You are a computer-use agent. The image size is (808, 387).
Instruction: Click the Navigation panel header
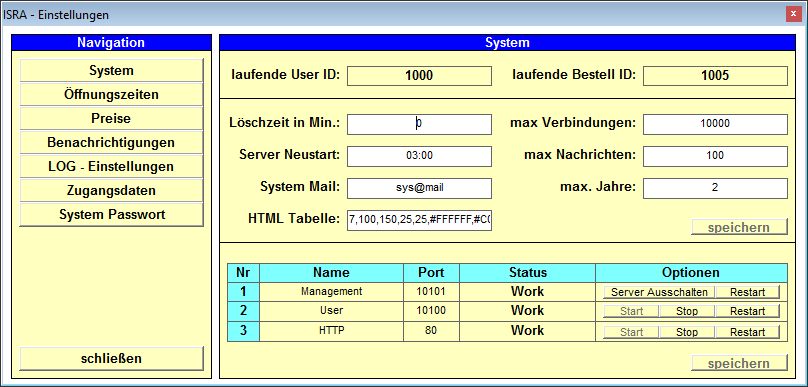coord(111,43)
